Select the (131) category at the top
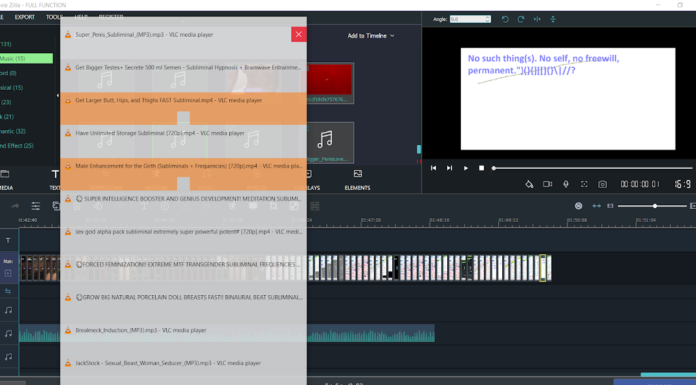Image resolution: width=696 pixels, height=385 pixels. click(6, 44)
